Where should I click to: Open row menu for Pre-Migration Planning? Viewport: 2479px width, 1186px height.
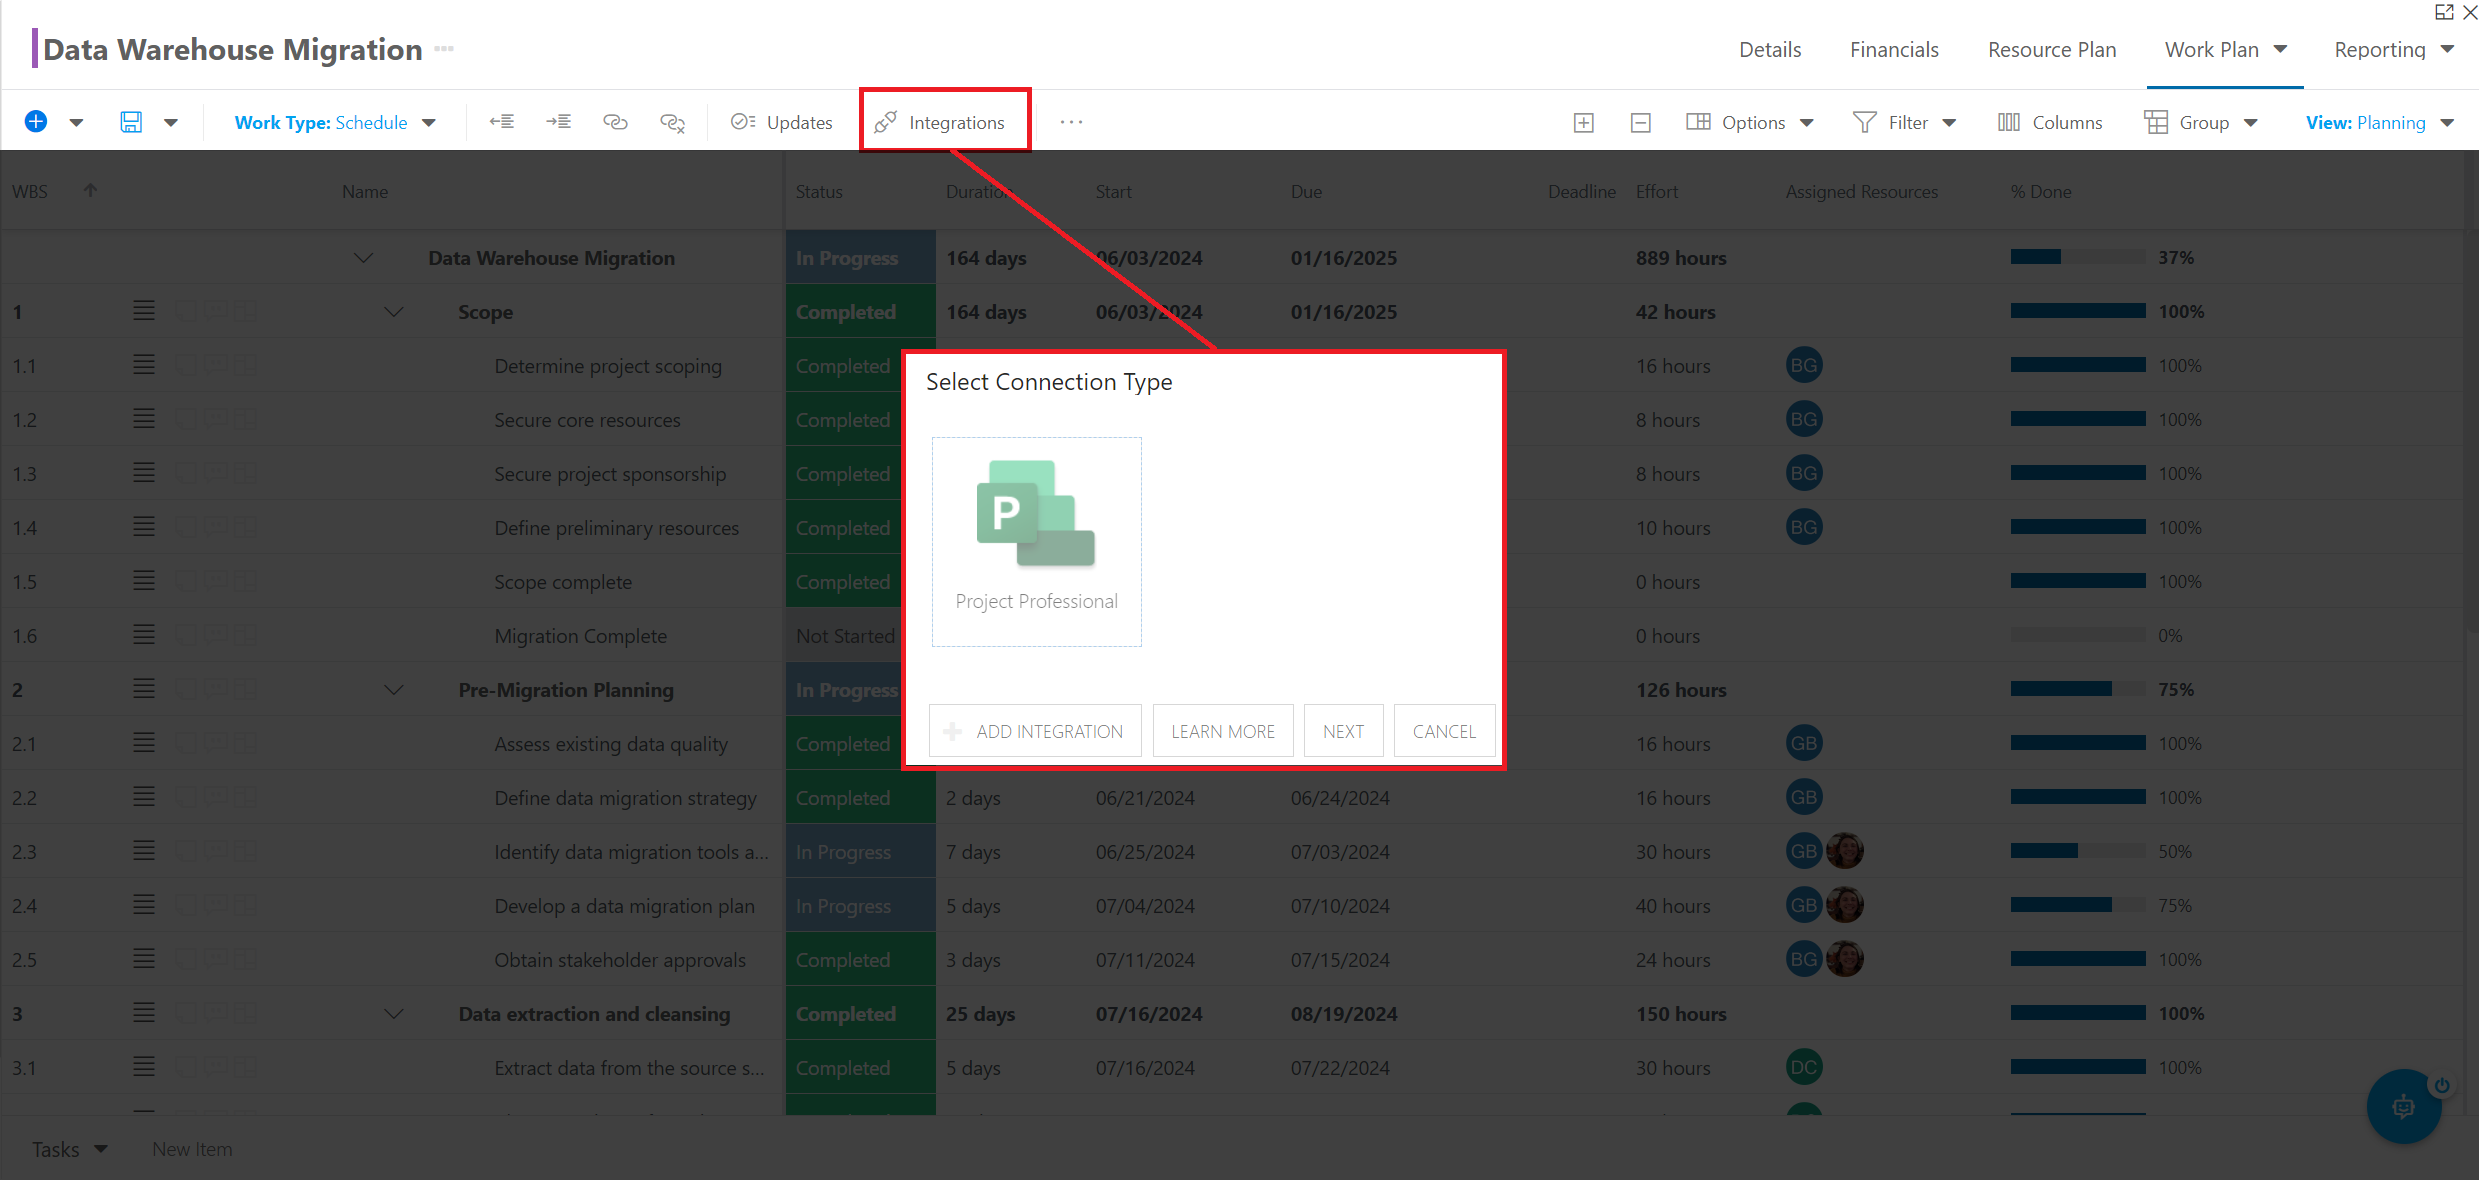[144, 689]
